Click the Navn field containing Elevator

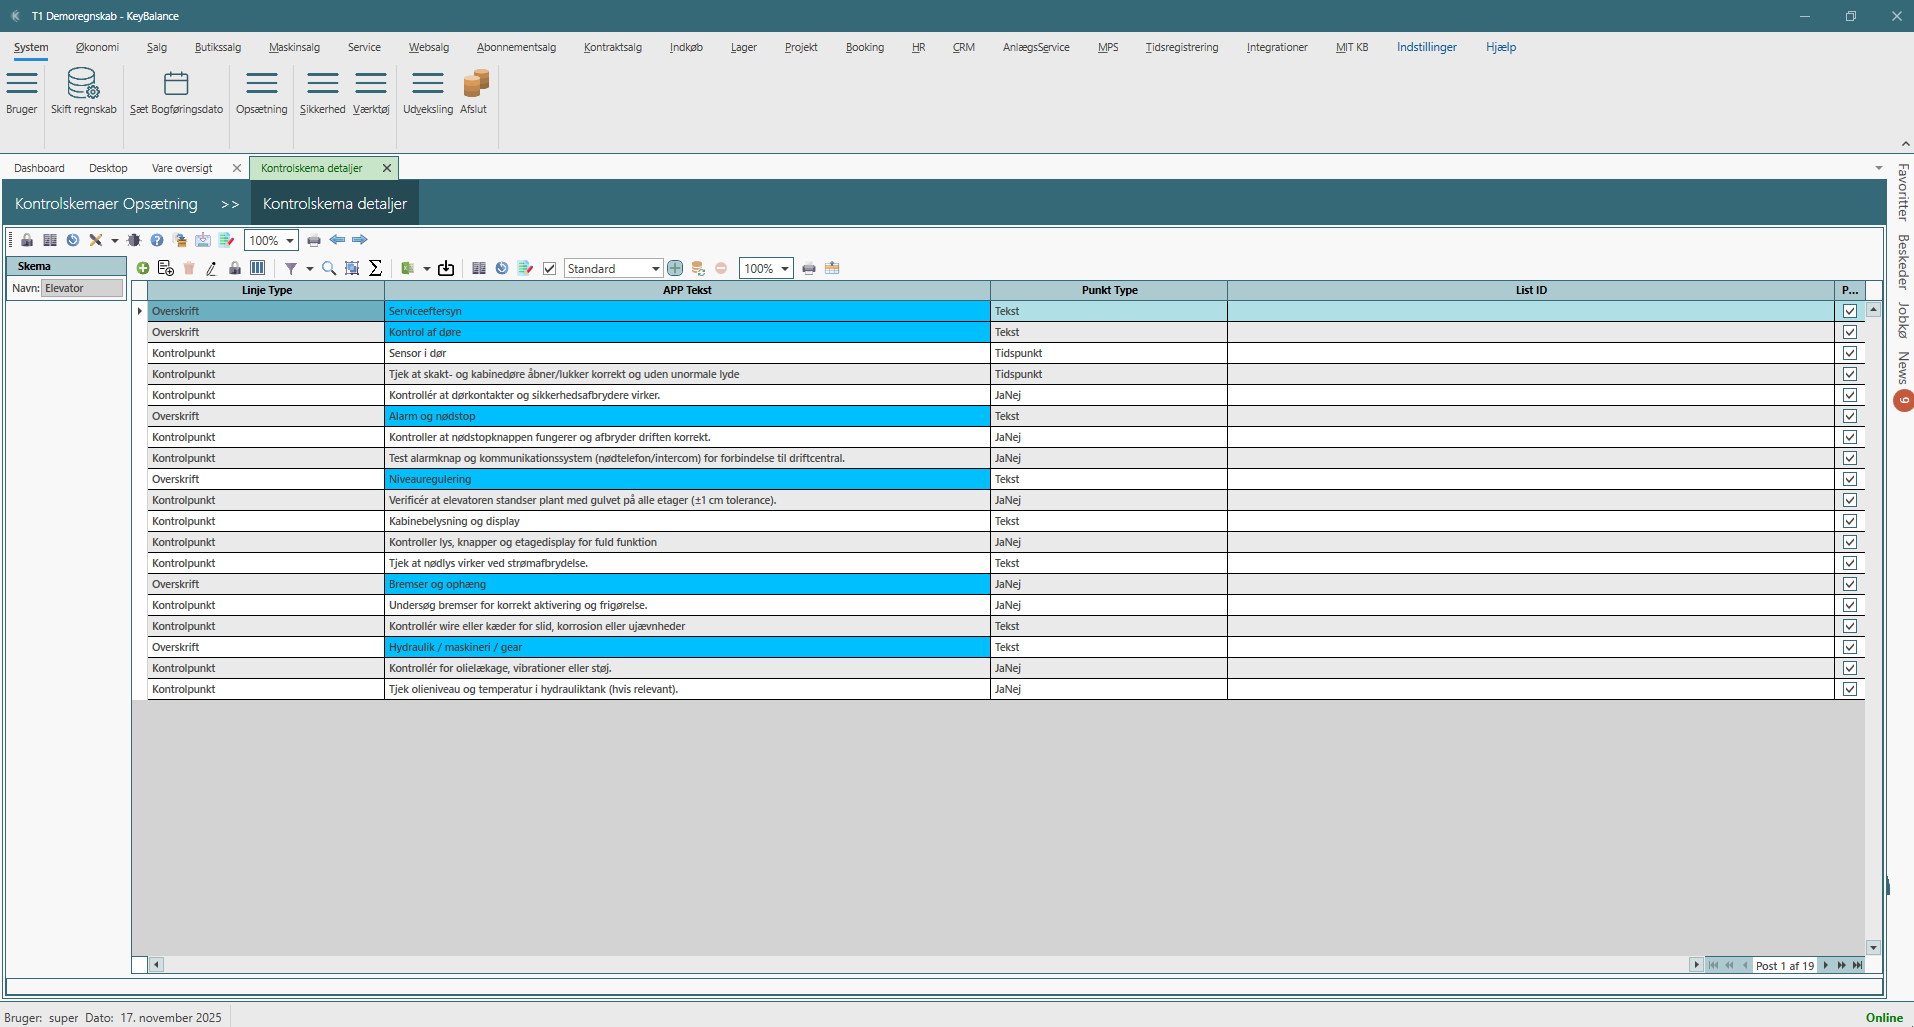point(82,288)
